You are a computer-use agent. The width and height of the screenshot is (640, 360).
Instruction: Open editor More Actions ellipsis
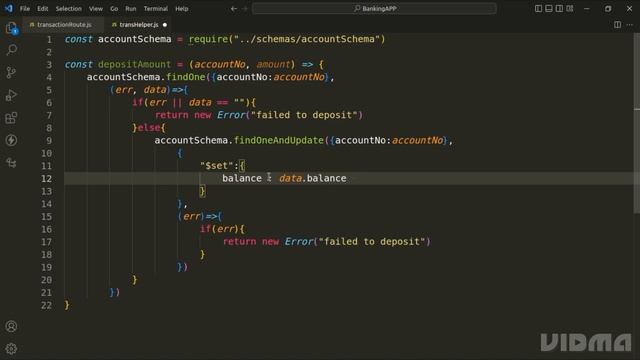click(x=630, y=25)
